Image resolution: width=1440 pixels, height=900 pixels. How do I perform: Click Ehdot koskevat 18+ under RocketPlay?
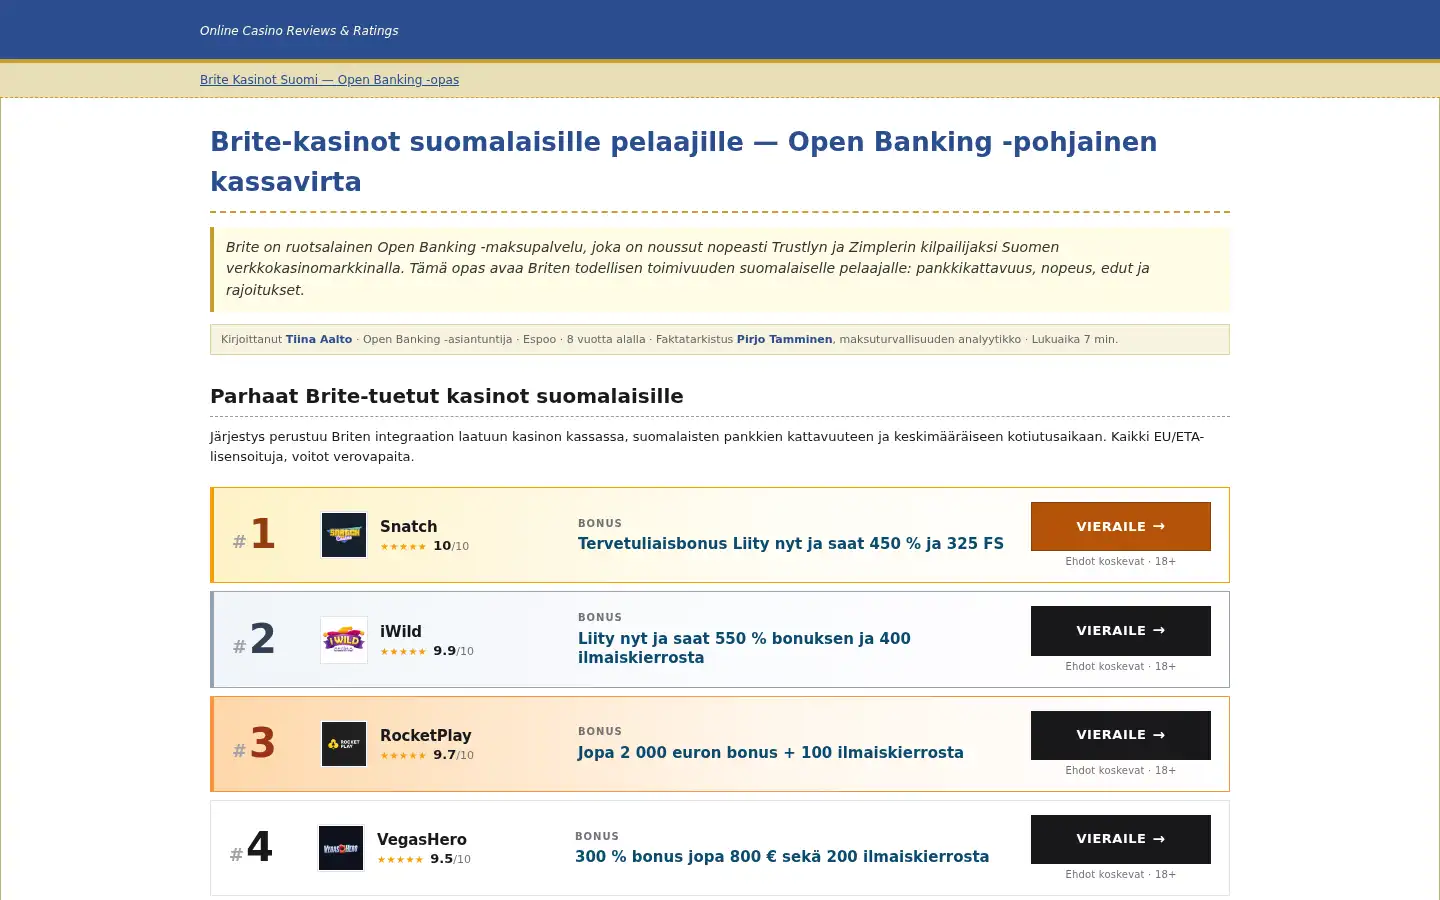pyautogui.click(x=1121, y=771)
